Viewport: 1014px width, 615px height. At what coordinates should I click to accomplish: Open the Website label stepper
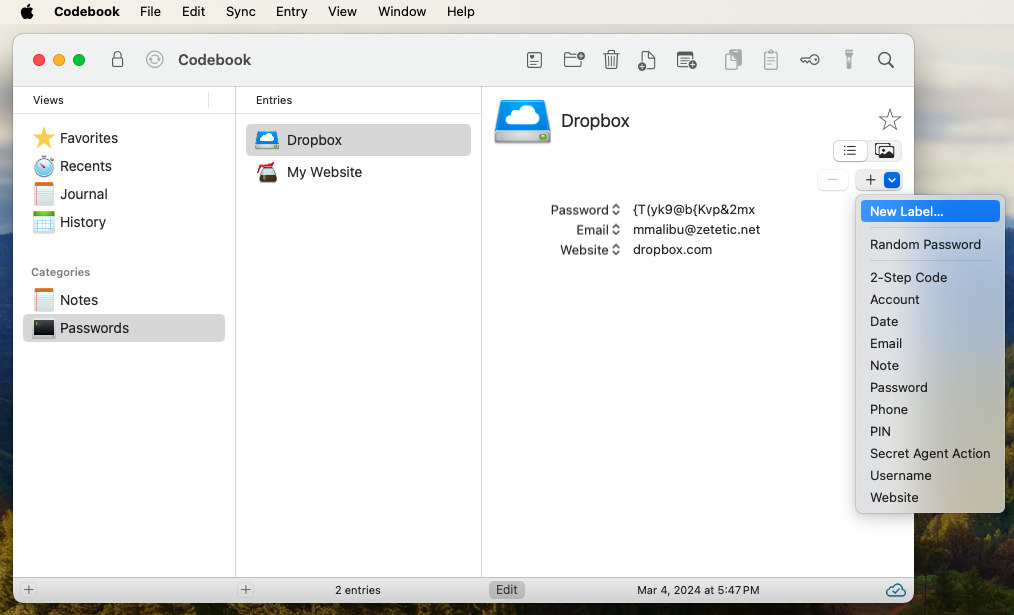pyautogui.click(x=616, y=250)
